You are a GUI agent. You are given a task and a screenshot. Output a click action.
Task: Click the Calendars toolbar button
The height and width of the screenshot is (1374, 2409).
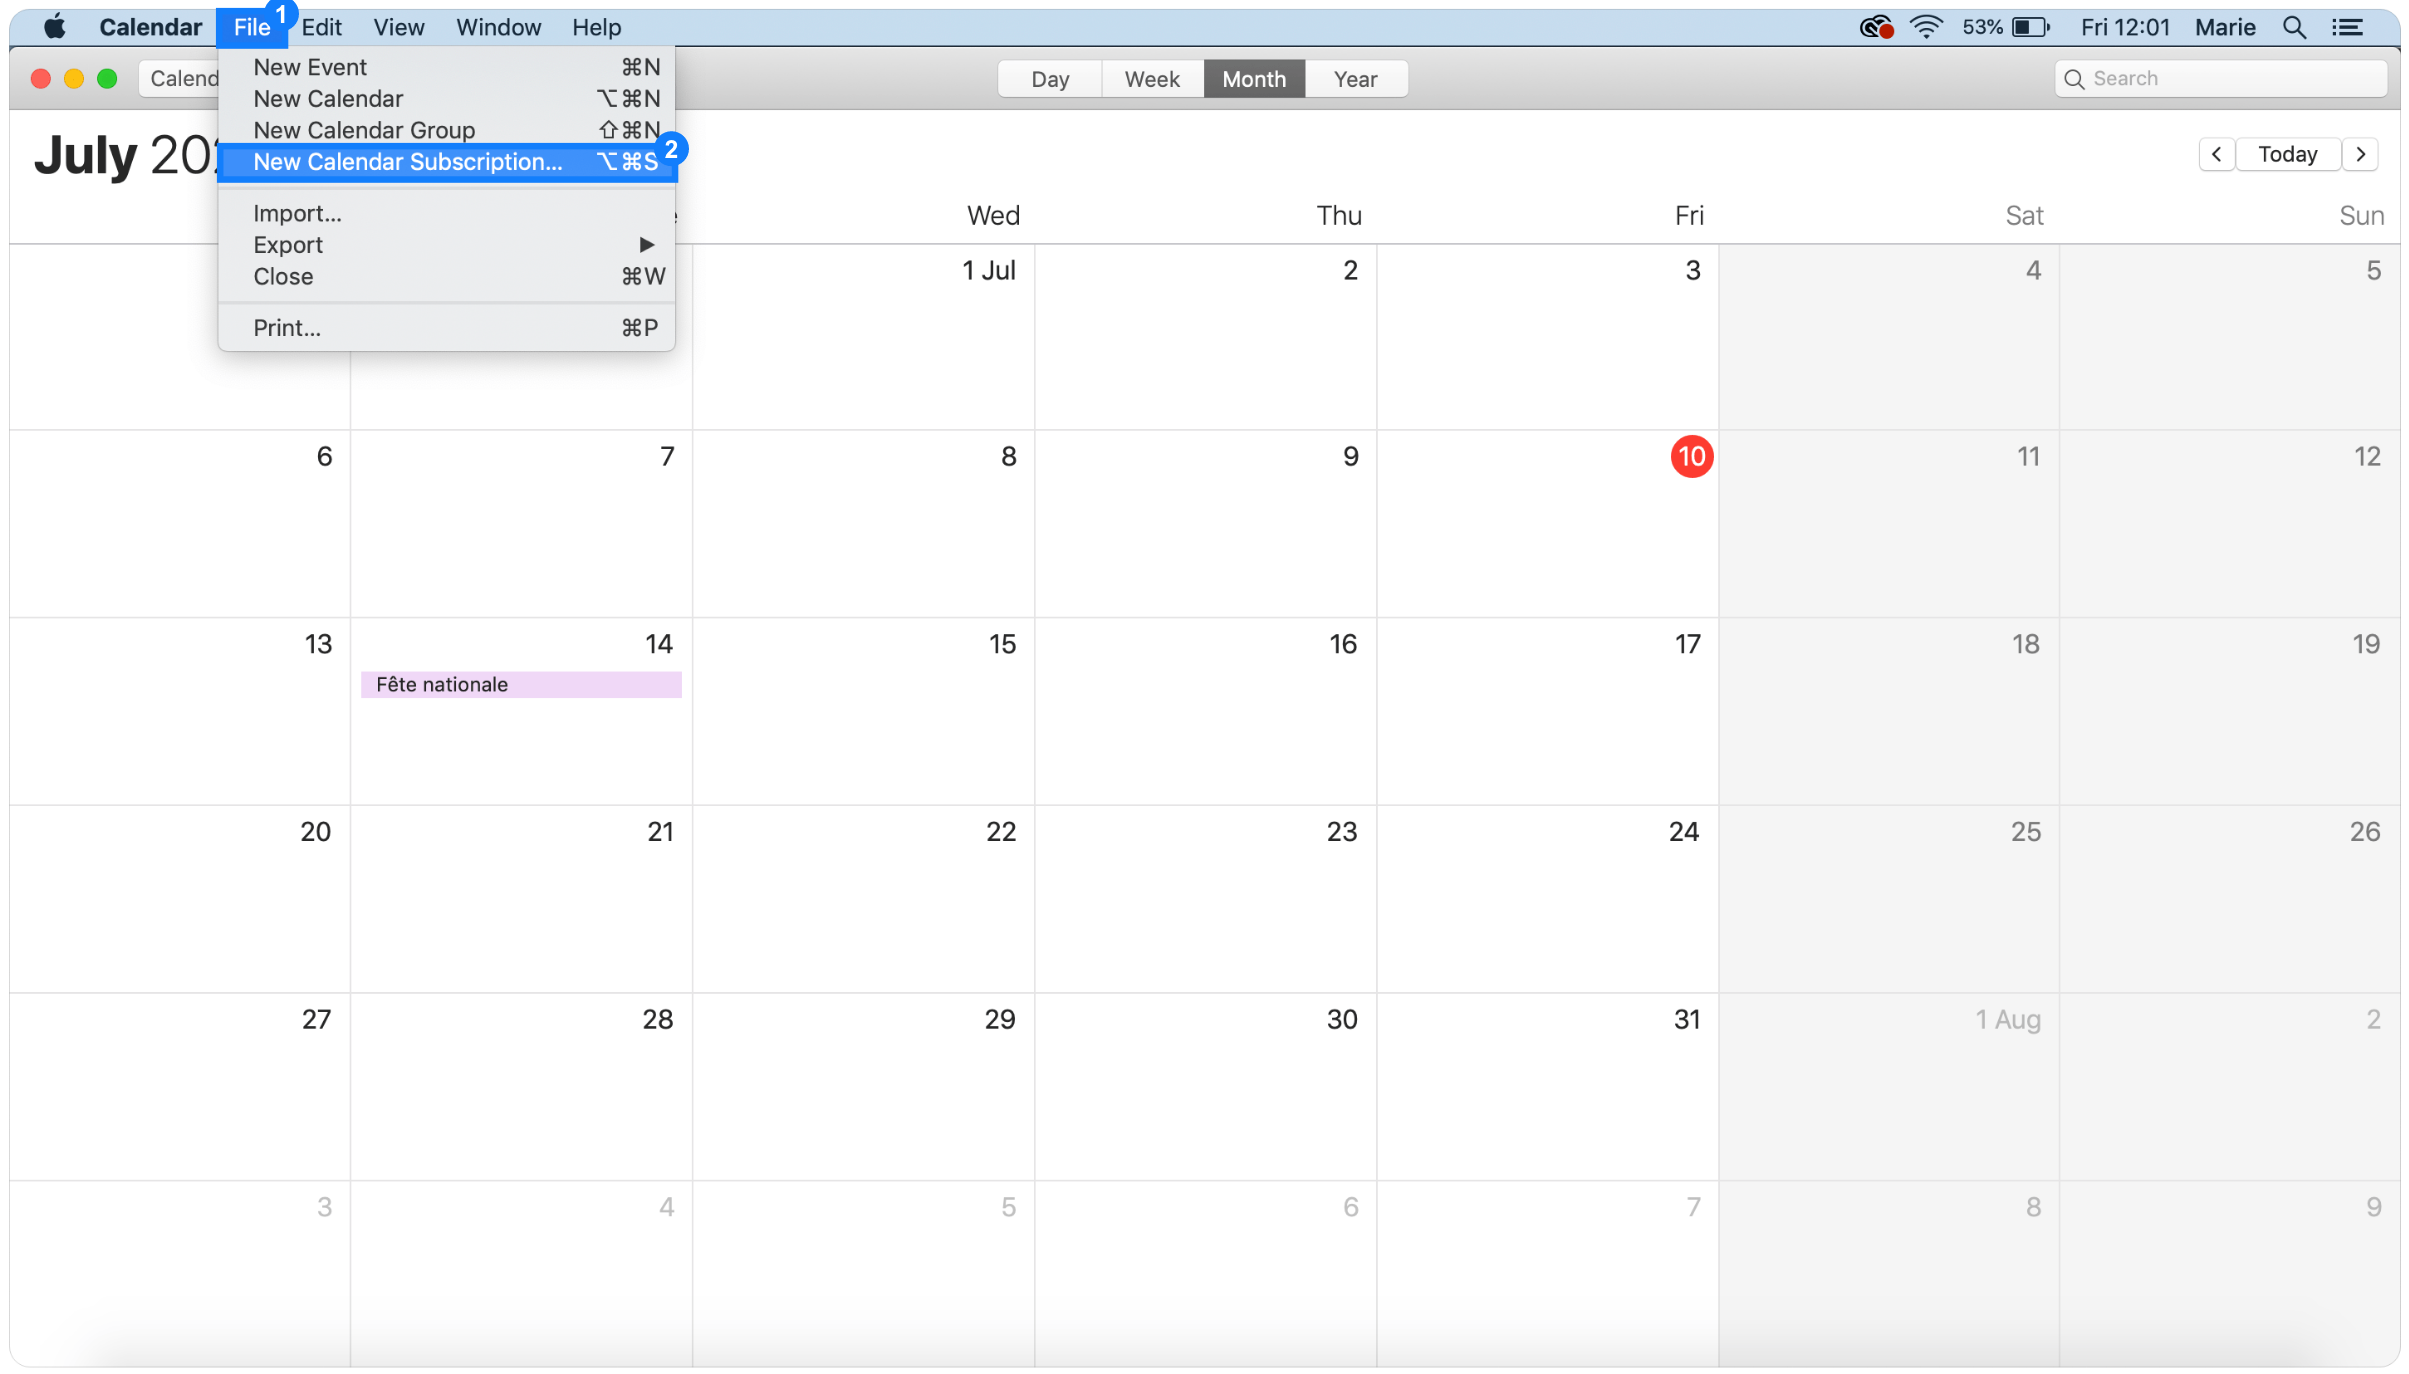coord(180,79)
